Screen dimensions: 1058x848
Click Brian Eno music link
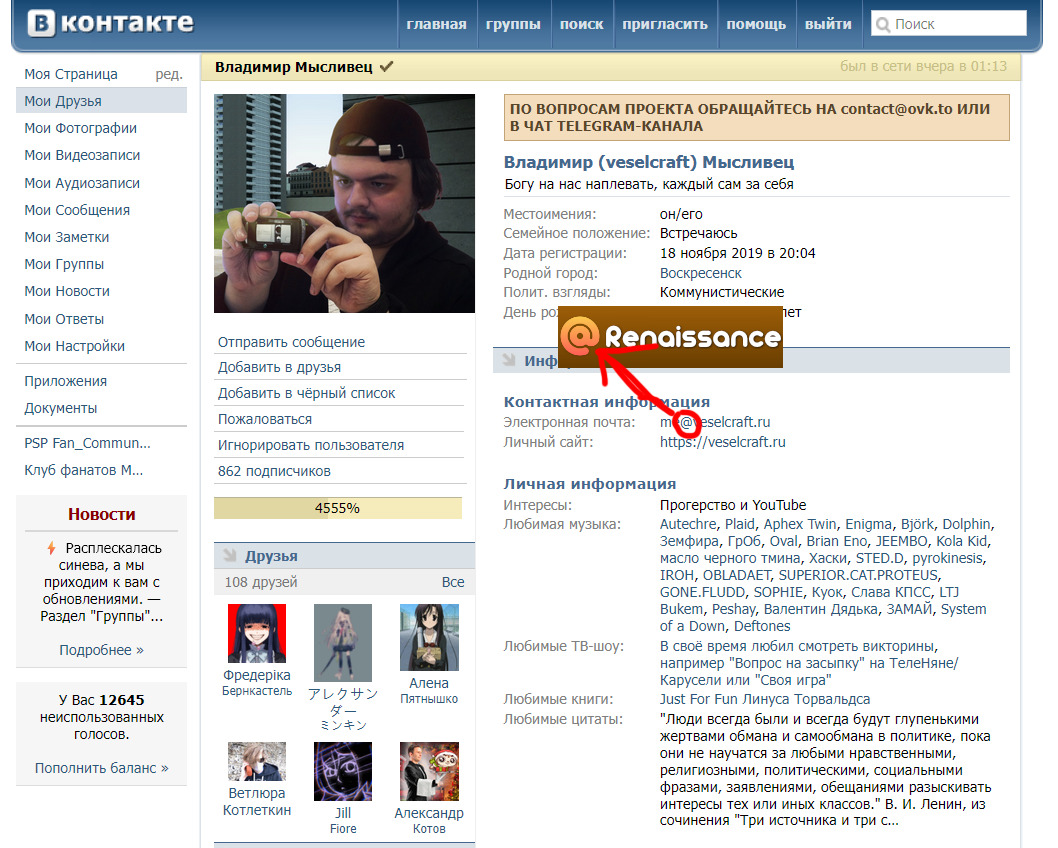[837, 541]
